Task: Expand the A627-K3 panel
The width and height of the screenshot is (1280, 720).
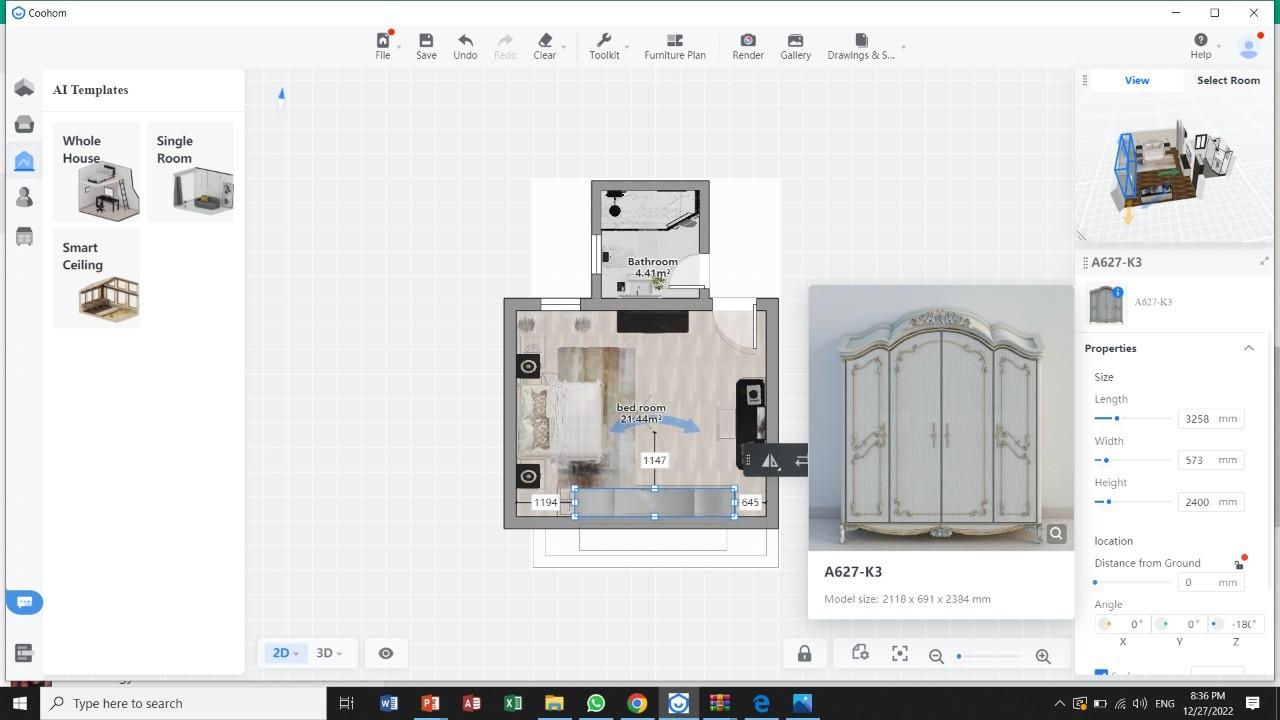Action: coord(1265,262)
